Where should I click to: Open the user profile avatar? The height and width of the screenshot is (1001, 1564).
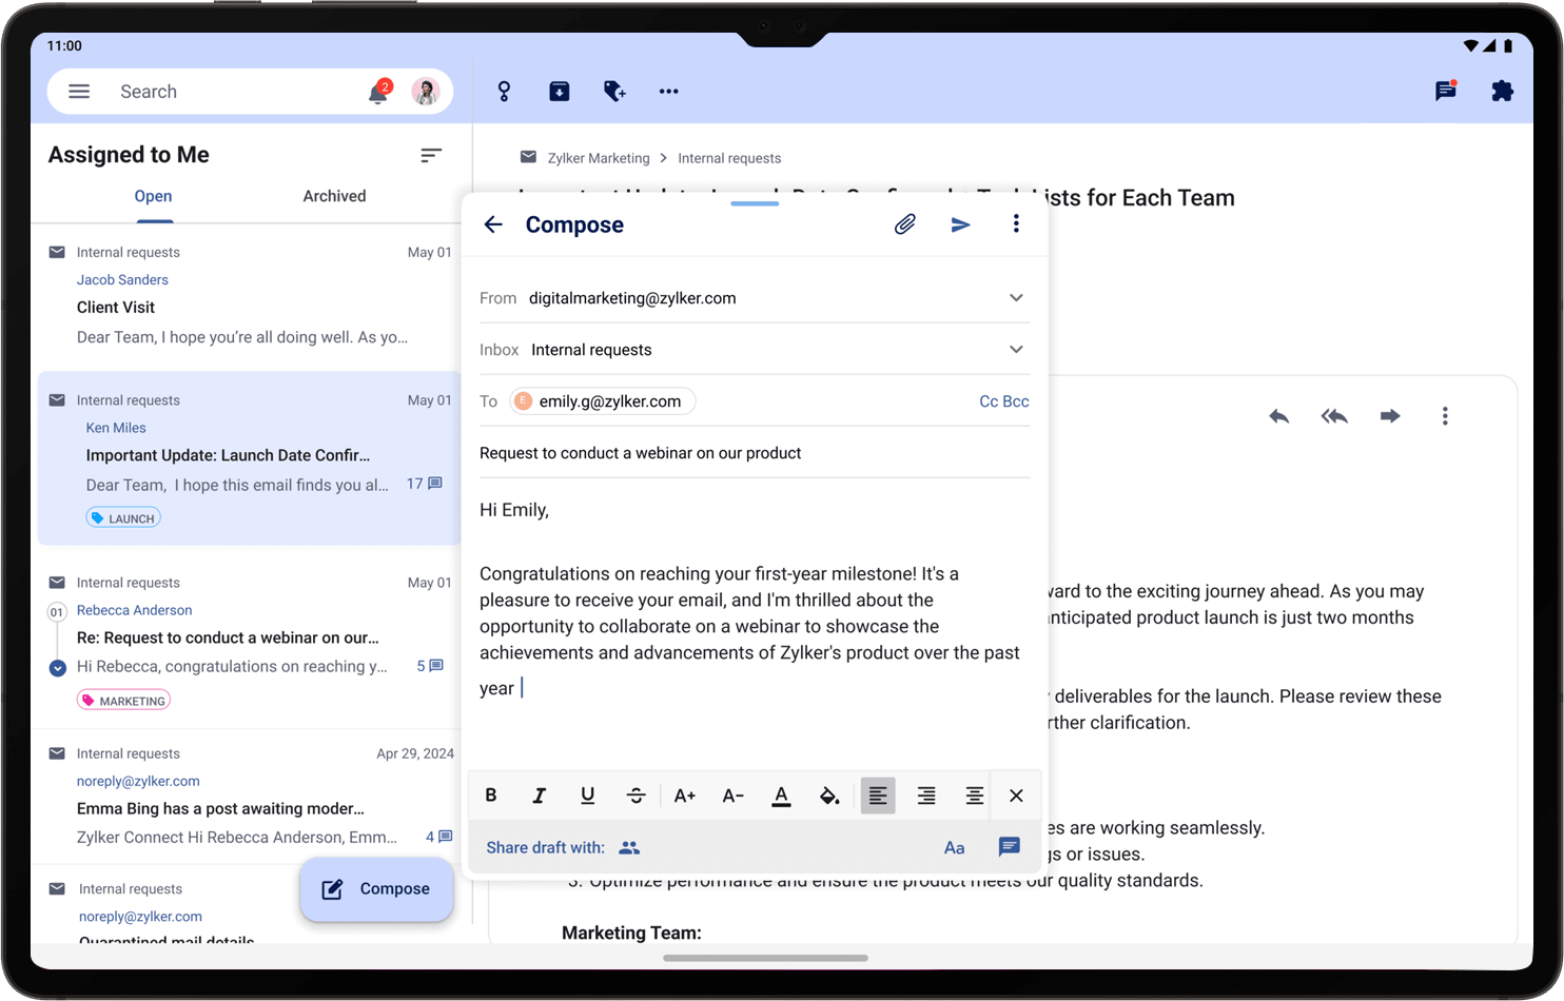click(426, 91)
